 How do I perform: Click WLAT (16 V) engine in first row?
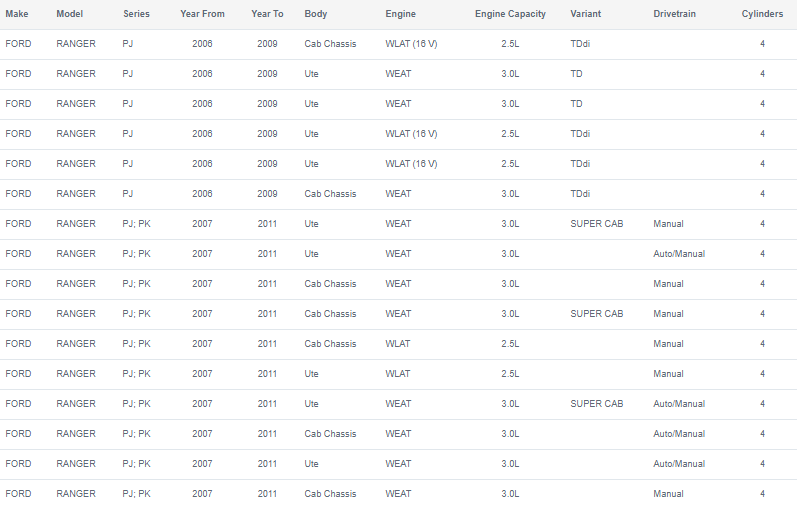pos(411,44)
